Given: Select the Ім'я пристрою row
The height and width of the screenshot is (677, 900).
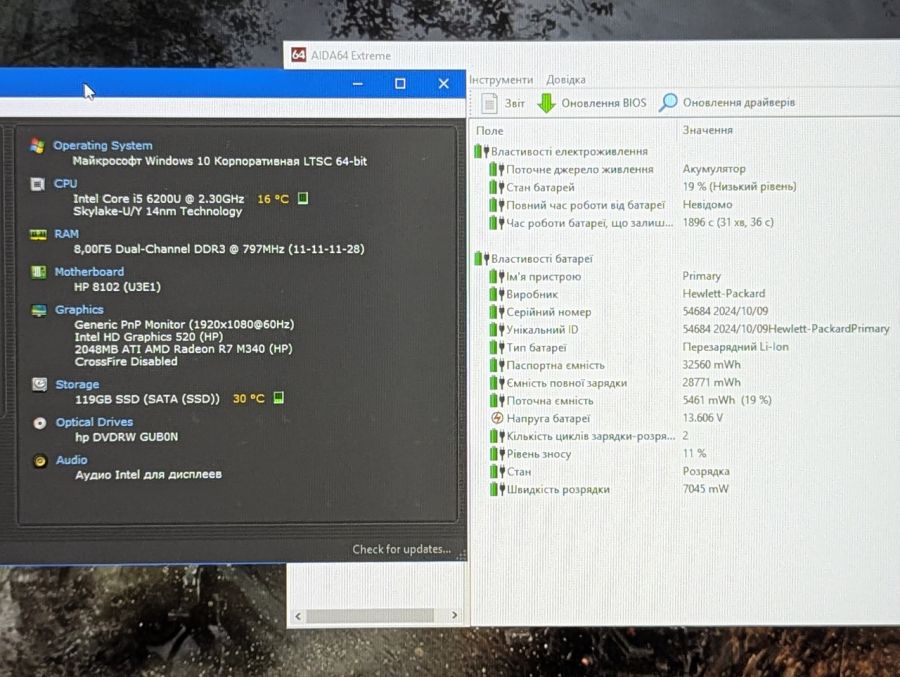Looking at the screenshot, I should coord(535,277).
